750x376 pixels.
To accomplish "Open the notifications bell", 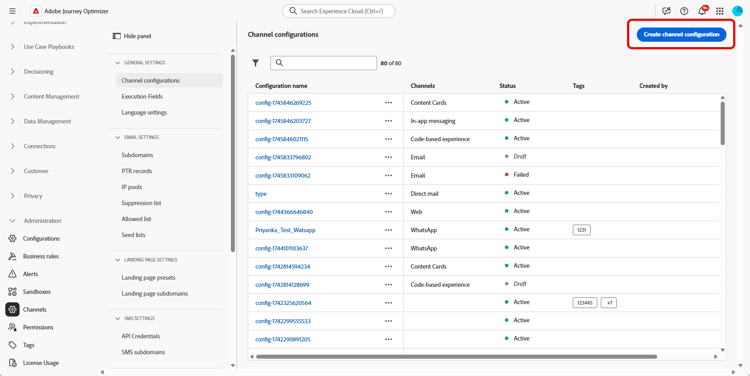I will (x=702, y=11).
